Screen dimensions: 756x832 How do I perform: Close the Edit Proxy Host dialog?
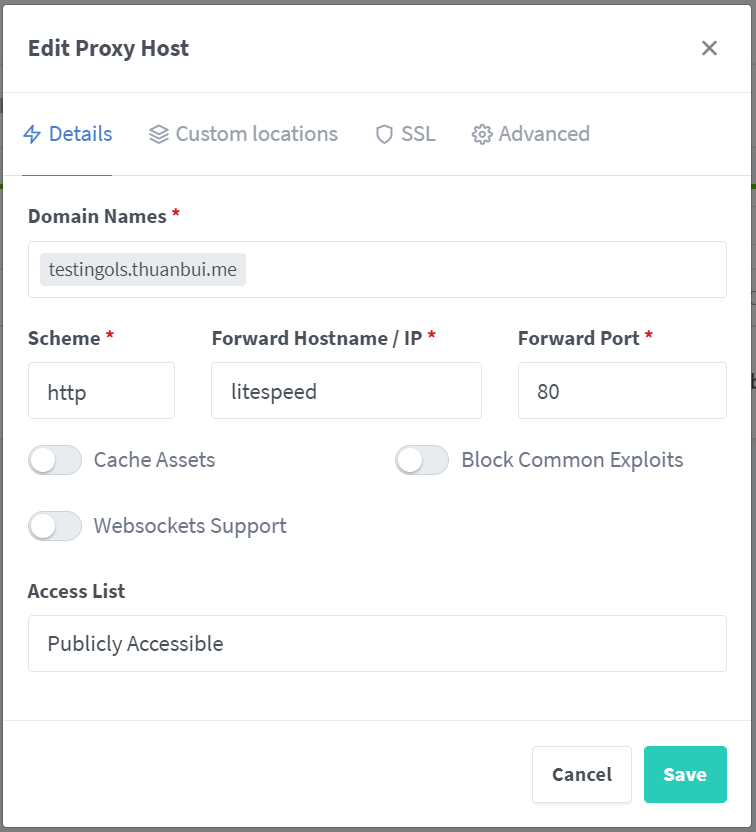tap(709, 48)
